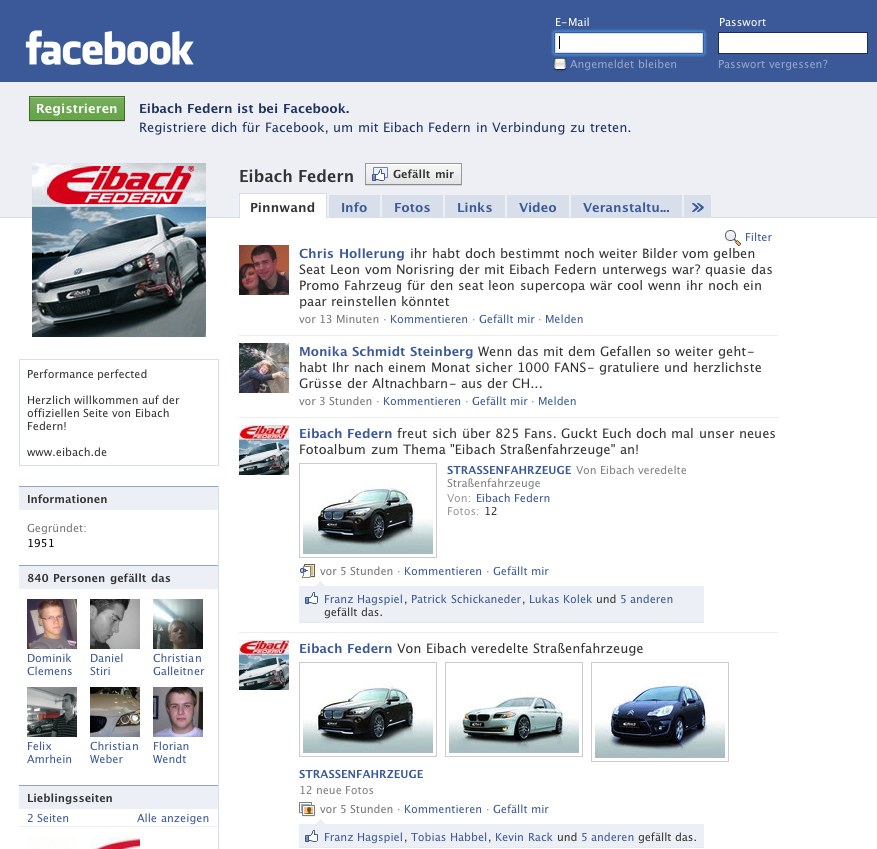The height and width of the screenshot is (849, 877).
Task: Open Kevin Rack's profile link
Action: coord(524,837)
